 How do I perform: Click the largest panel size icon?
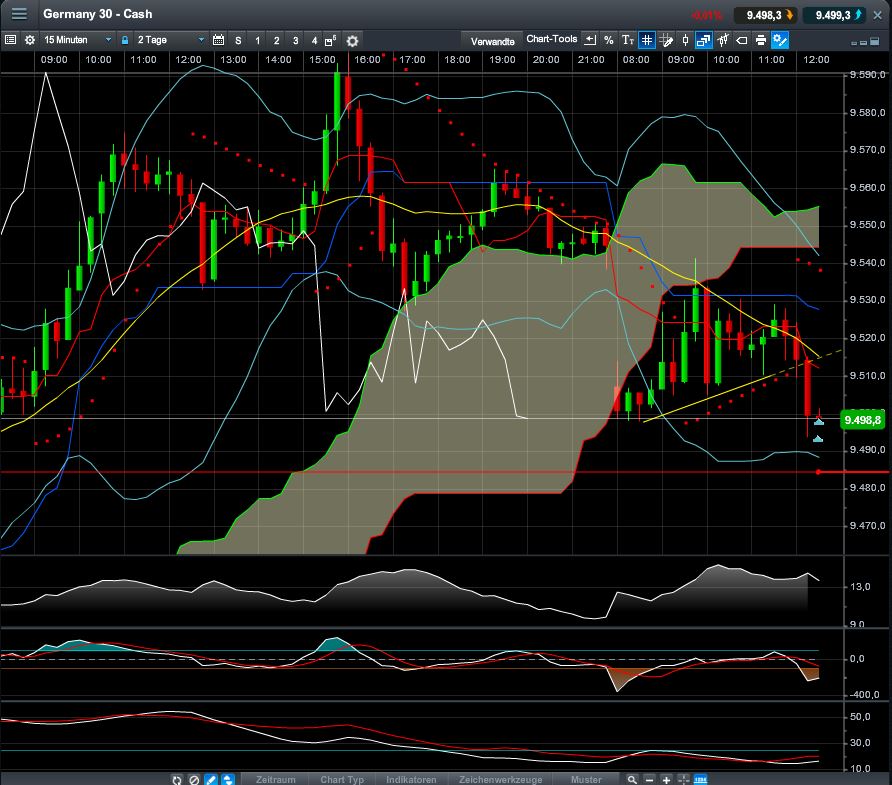874,41
